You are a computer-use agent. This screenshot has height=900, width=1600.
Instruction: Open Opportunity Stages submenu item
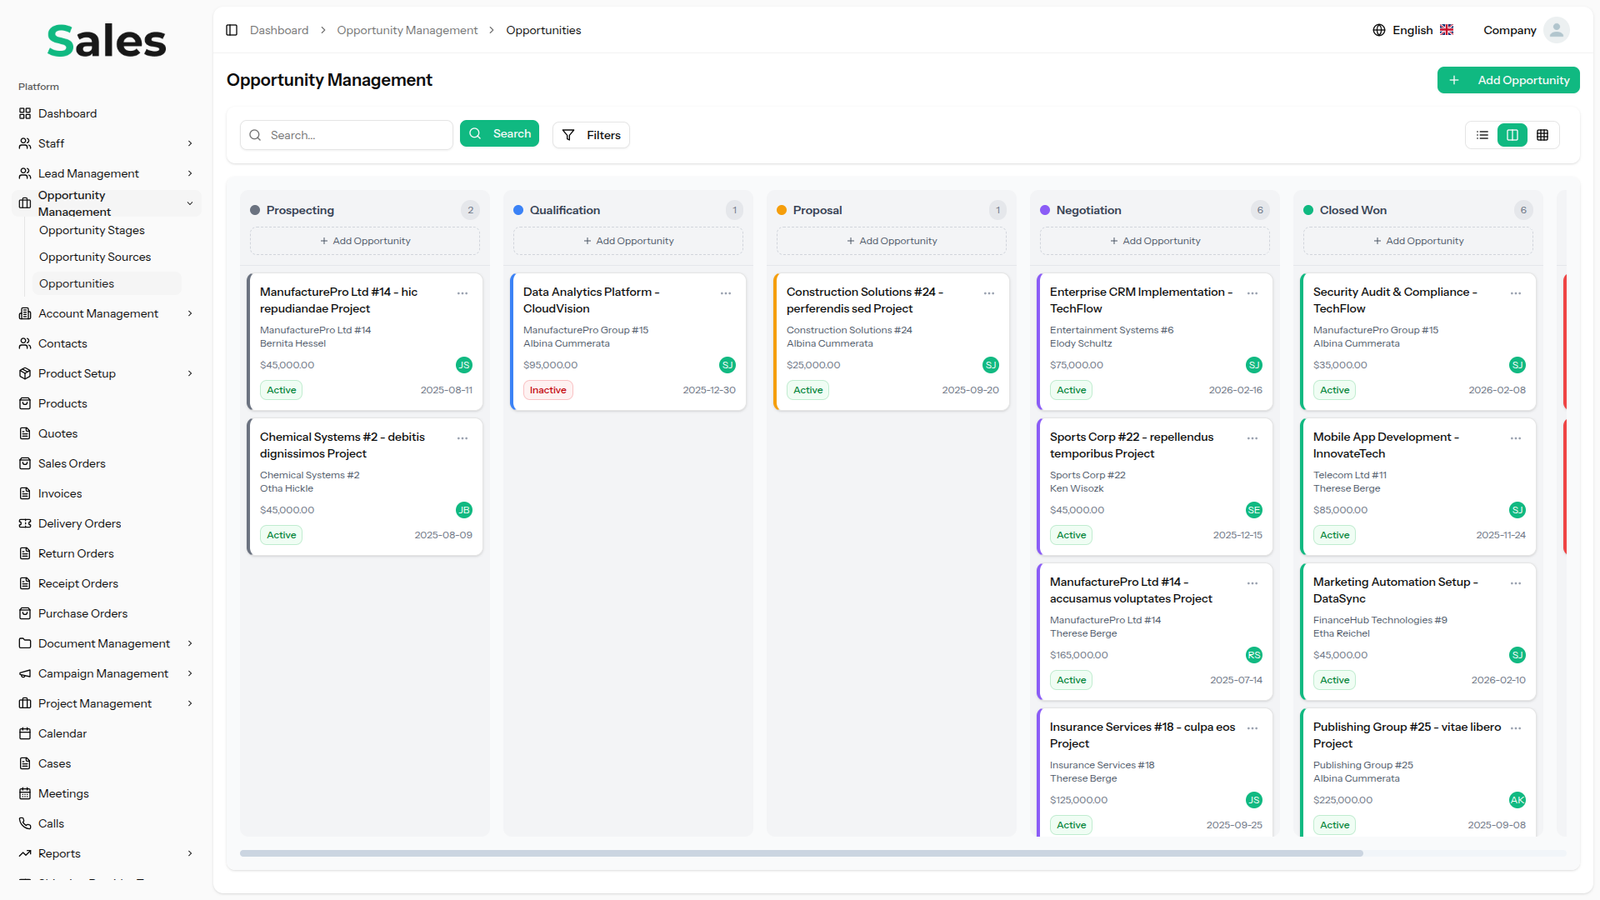point(92,230)
